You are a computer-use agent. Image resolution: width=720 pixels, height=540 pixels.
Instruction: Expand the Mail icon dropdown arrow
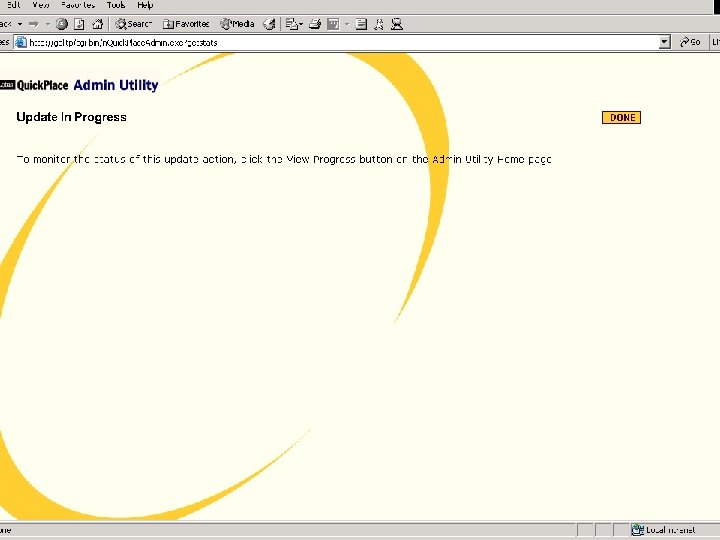pos(301,24)
